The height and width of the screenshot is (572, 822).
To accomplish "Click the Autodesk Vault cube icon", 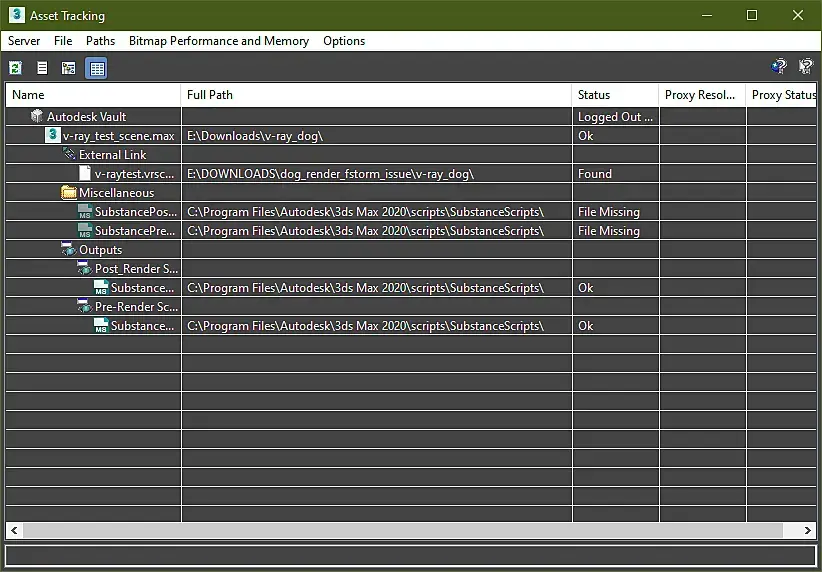I will coord(37,116).
